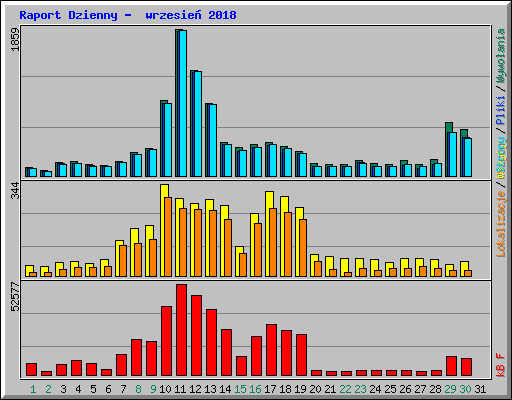Screen dimensions: 512x400
Task: Click the tallest cyan bar for day 11
Action: coord(183,103)
